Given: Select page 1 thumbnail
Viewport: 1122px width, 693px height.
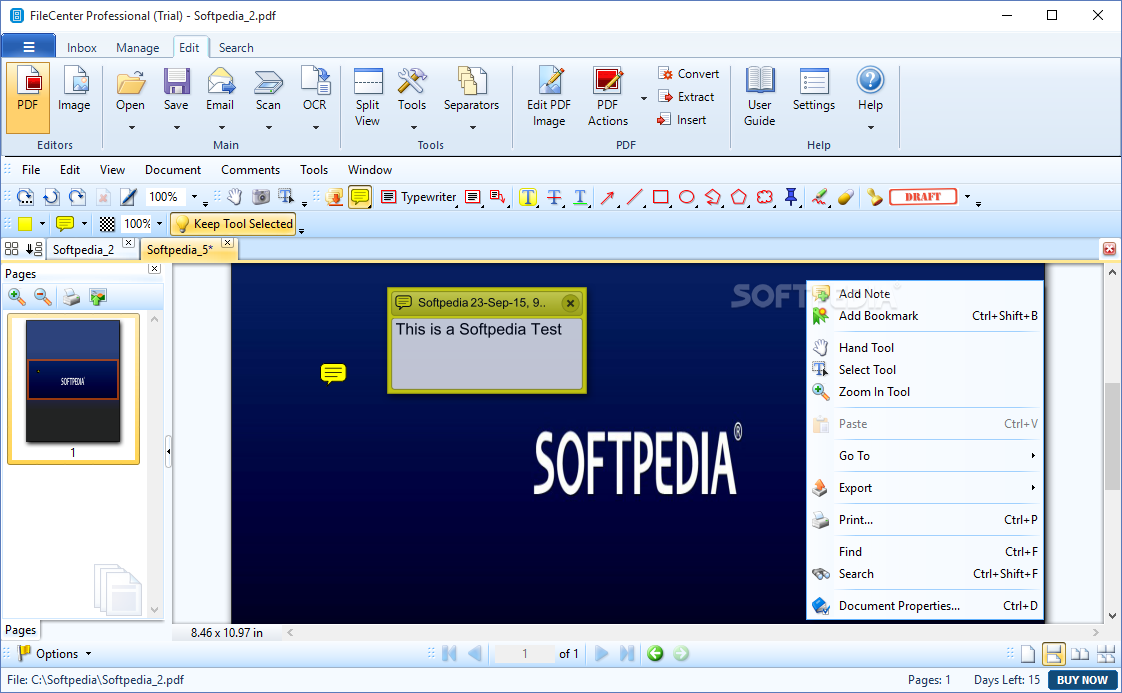Looking at the screenshot, I should pyautogui.click(x=73, y=389).
